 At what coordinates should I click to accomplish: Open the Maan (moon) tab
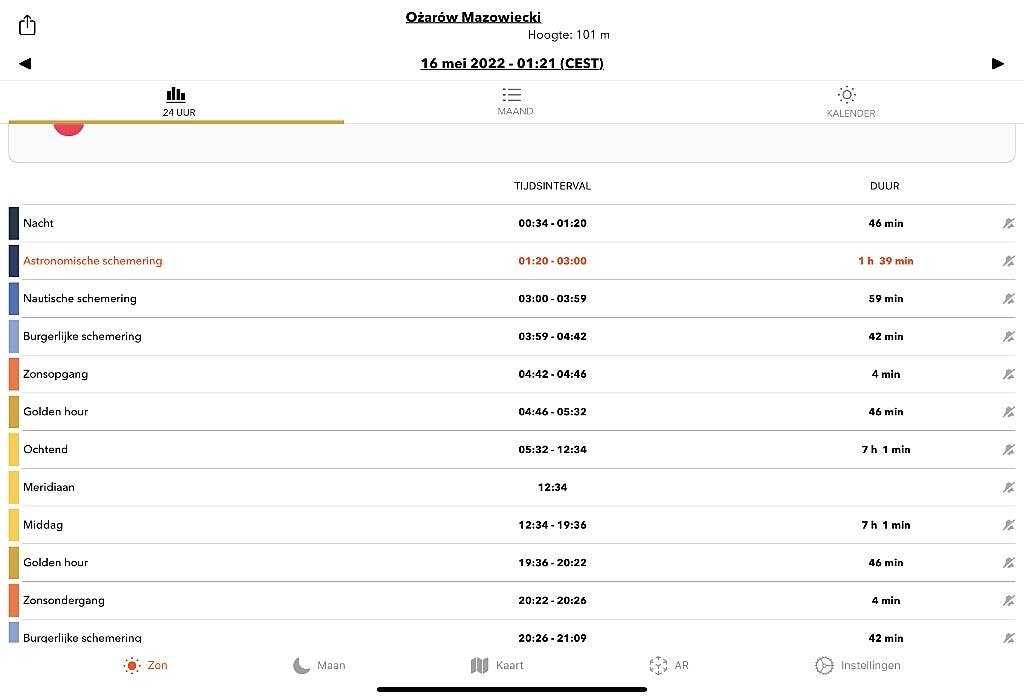pyautogui.click(x=319, y=665)
